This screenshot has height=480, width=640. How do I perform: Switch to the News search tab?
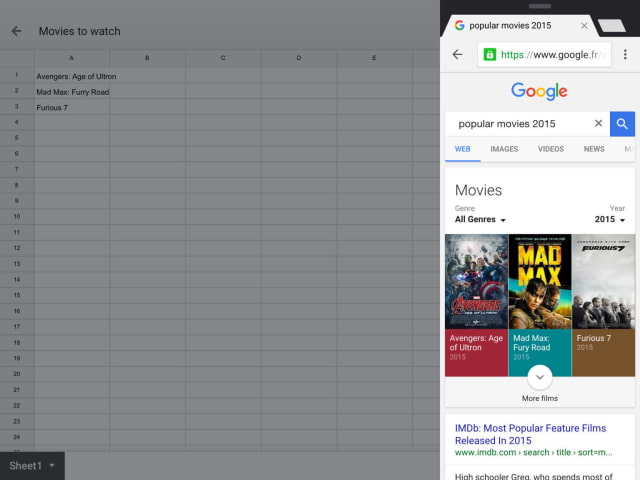pyautogui.click(x=594, y=149)
